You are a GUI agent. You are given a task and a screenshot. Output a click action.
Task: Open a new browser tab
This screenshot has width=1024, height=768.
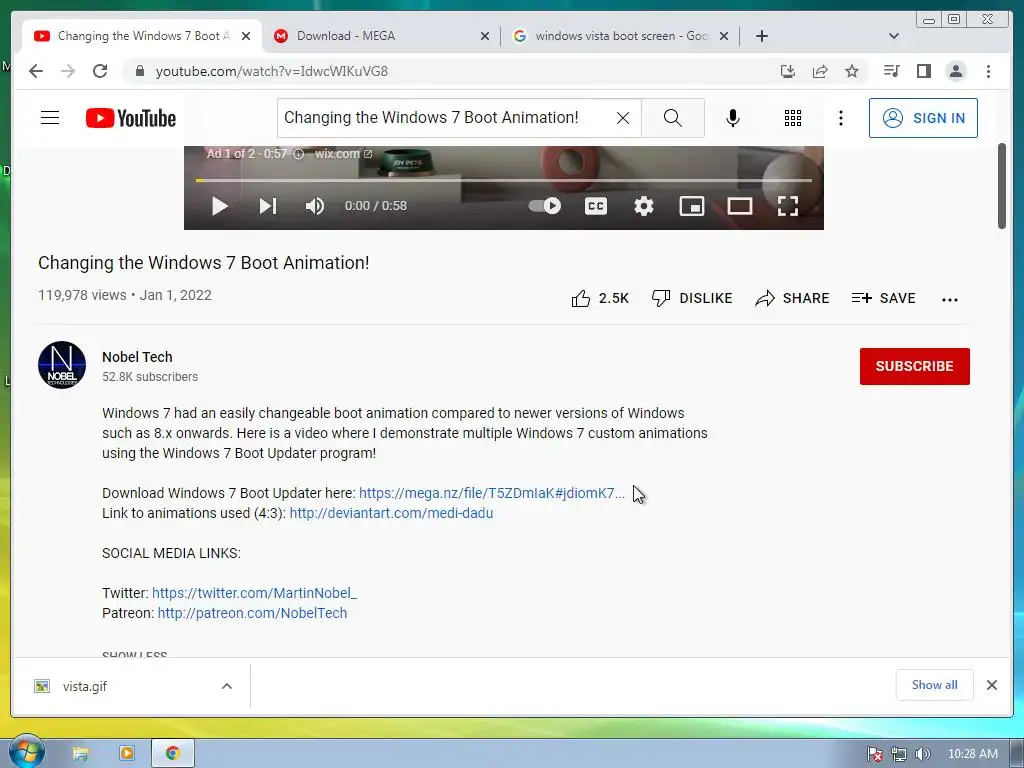click(761, 36)
